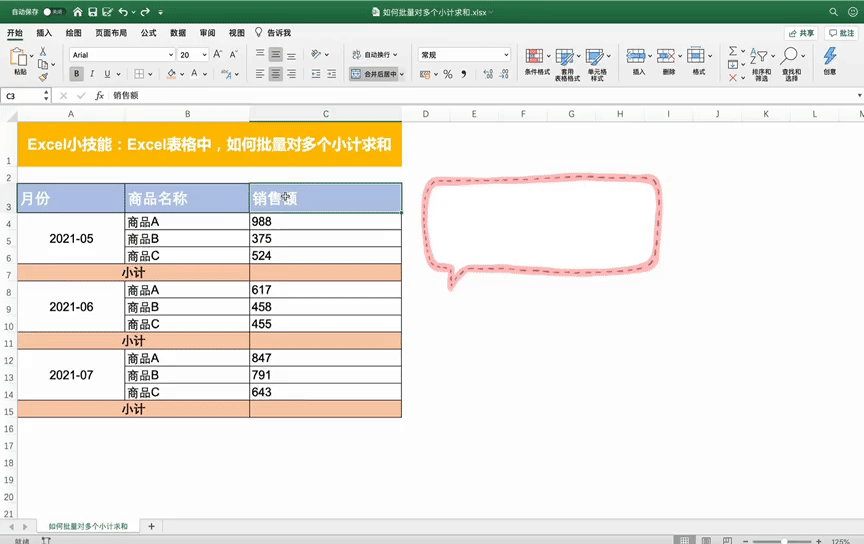
Task: Open Cell Styles (单元格样式)
Action: click(x=597, y=64)
